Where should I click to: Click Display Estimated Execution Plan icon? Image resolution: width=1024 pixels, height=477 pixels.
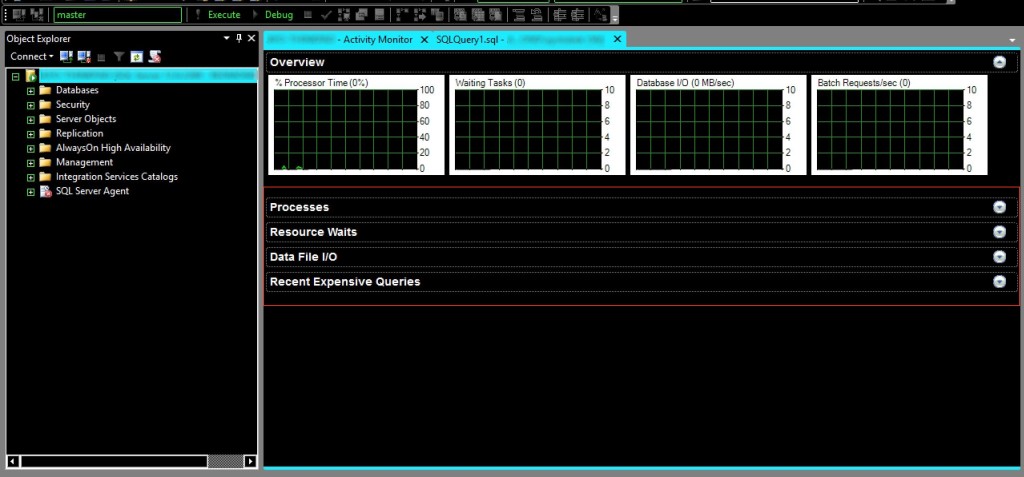click(x=344, y=14)
